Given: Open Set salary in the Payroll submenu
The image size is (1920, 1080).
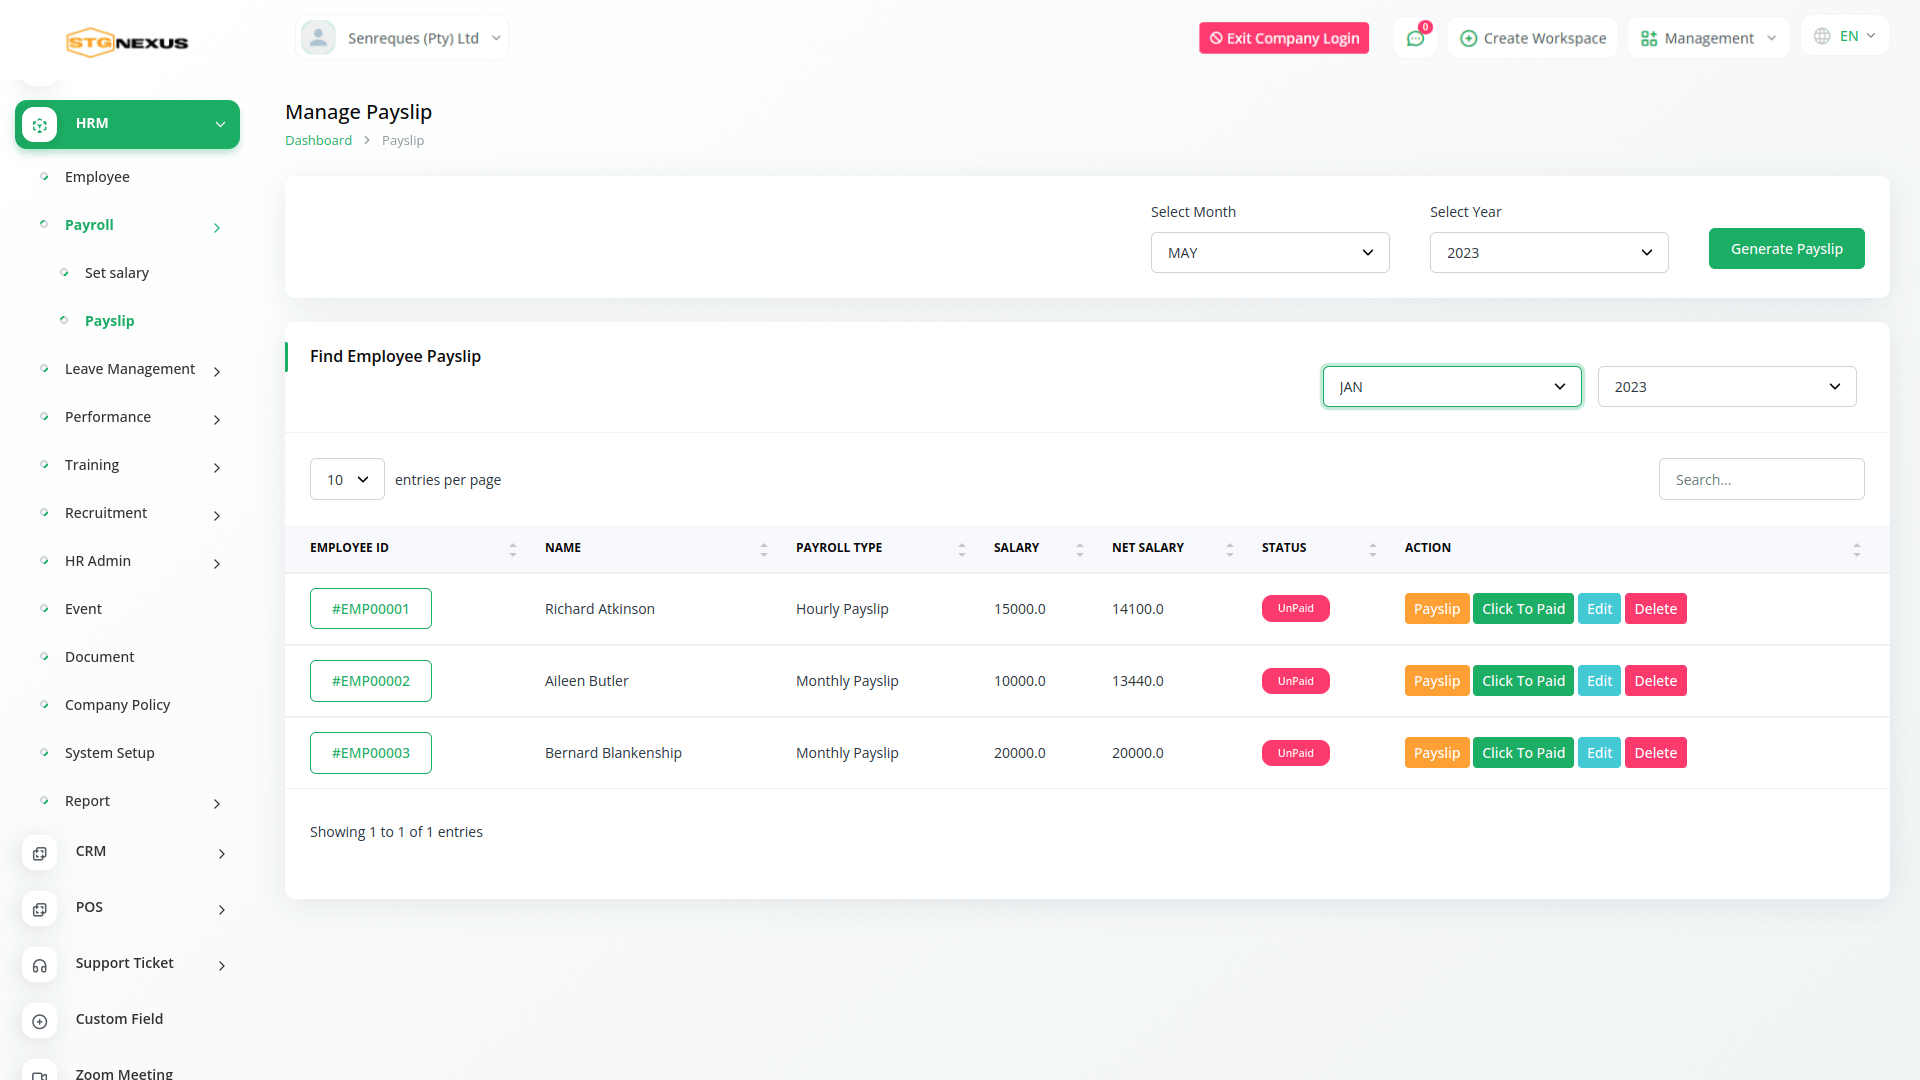Looking at the screenshot, I should tap(116, 273).
